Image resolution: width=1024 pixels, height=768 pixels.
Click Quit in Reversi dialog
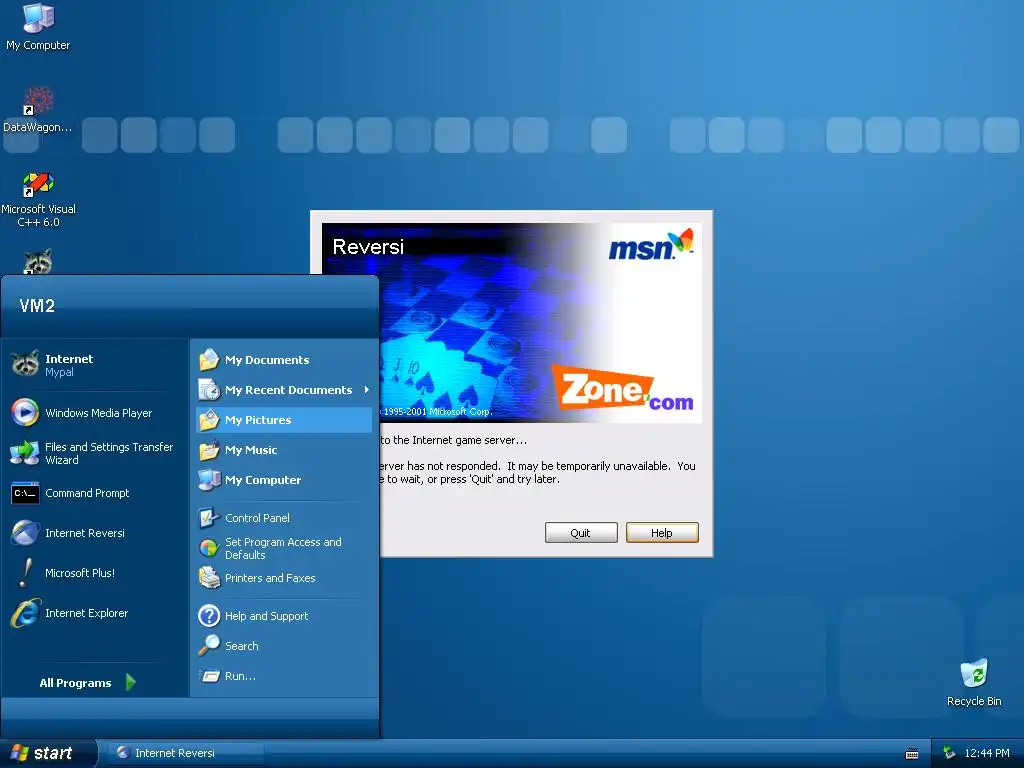581,533
